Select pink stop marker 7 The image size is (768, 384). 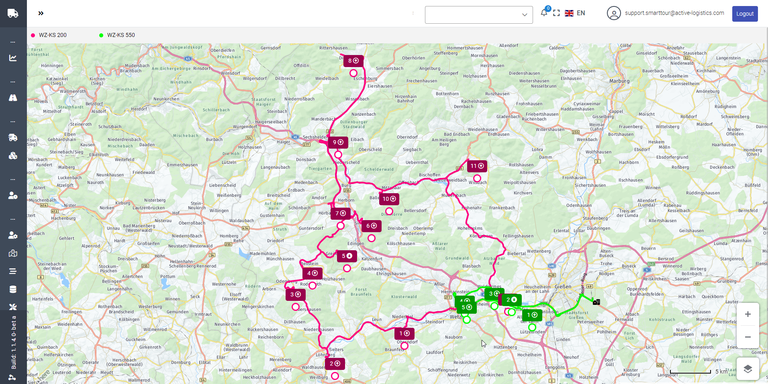[340, 214]
